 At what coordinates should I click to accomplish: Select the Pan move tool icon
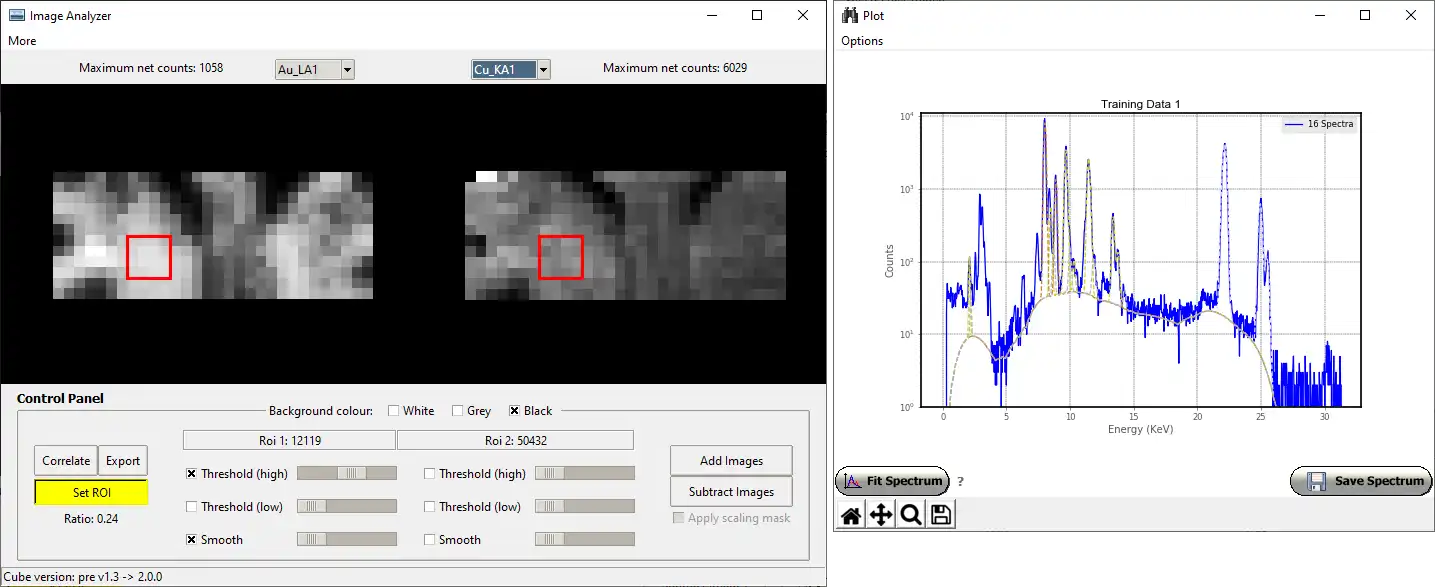[881, 515]
